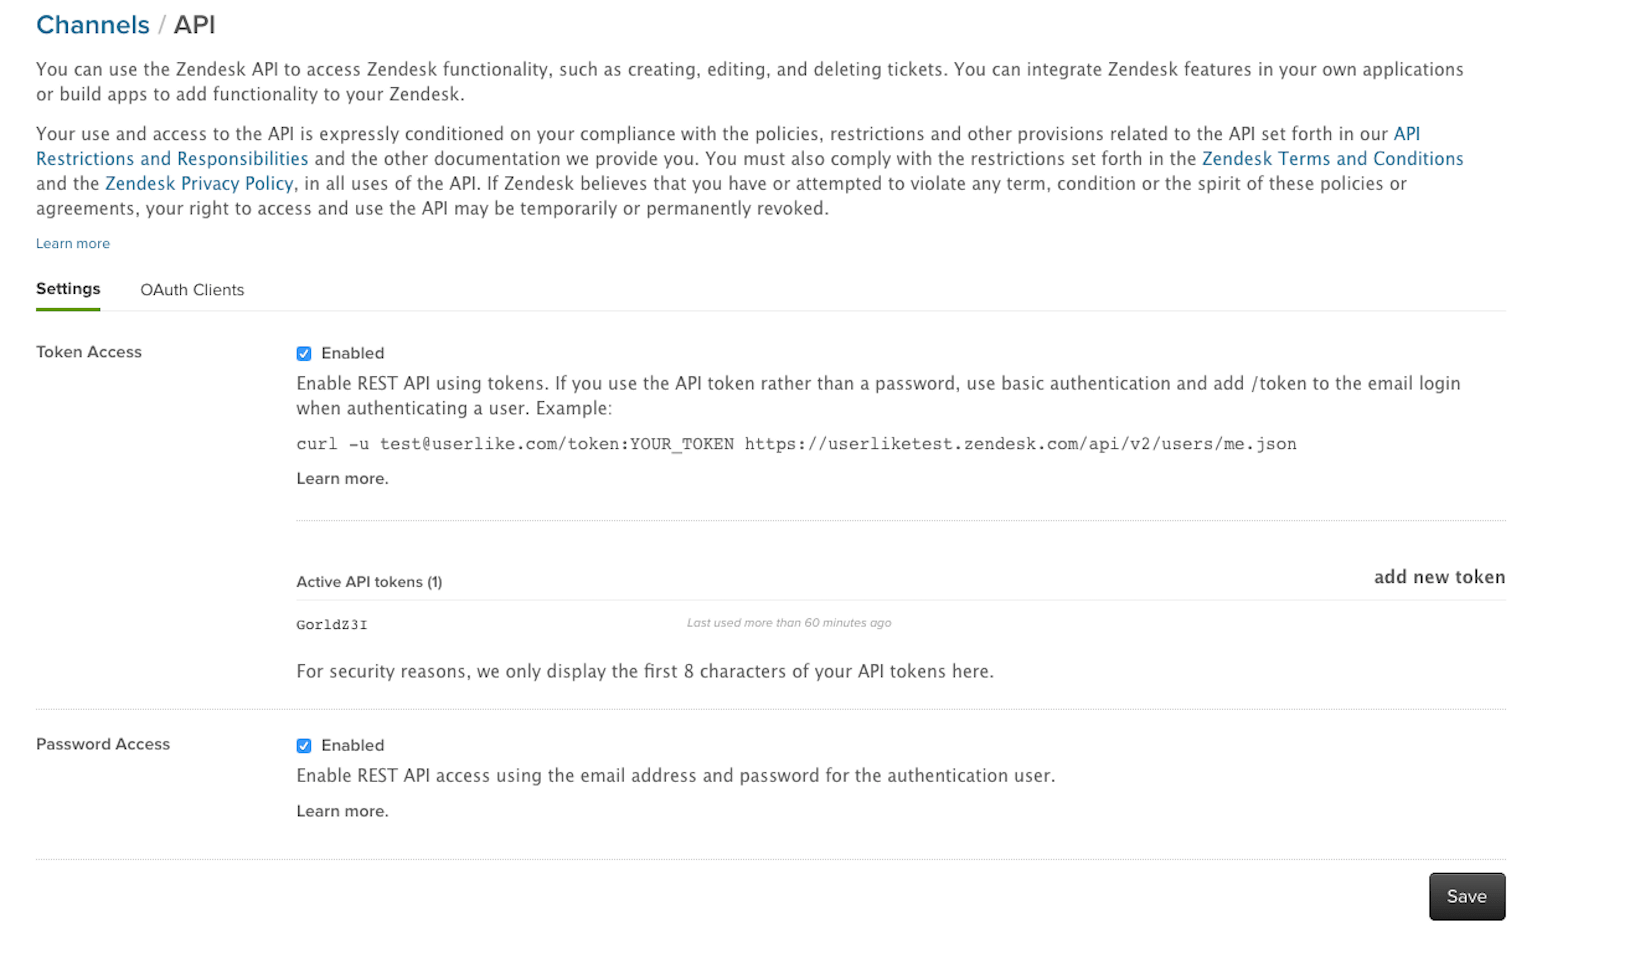1640x973 pixels.
Task: Select the GorldZ3I API token
Action: (332, 625)
